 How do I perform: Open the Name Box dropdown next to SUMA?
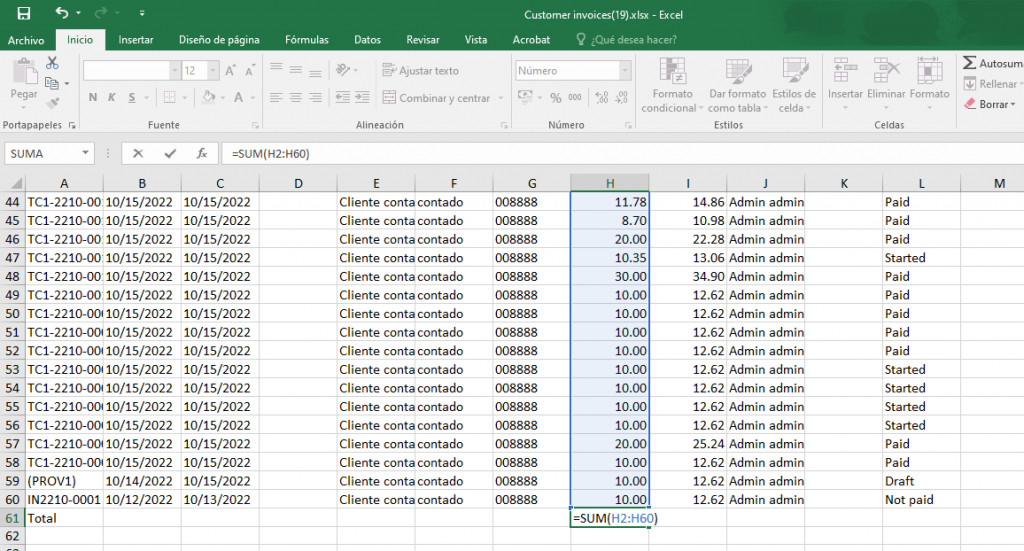click(x=85, y=154)
